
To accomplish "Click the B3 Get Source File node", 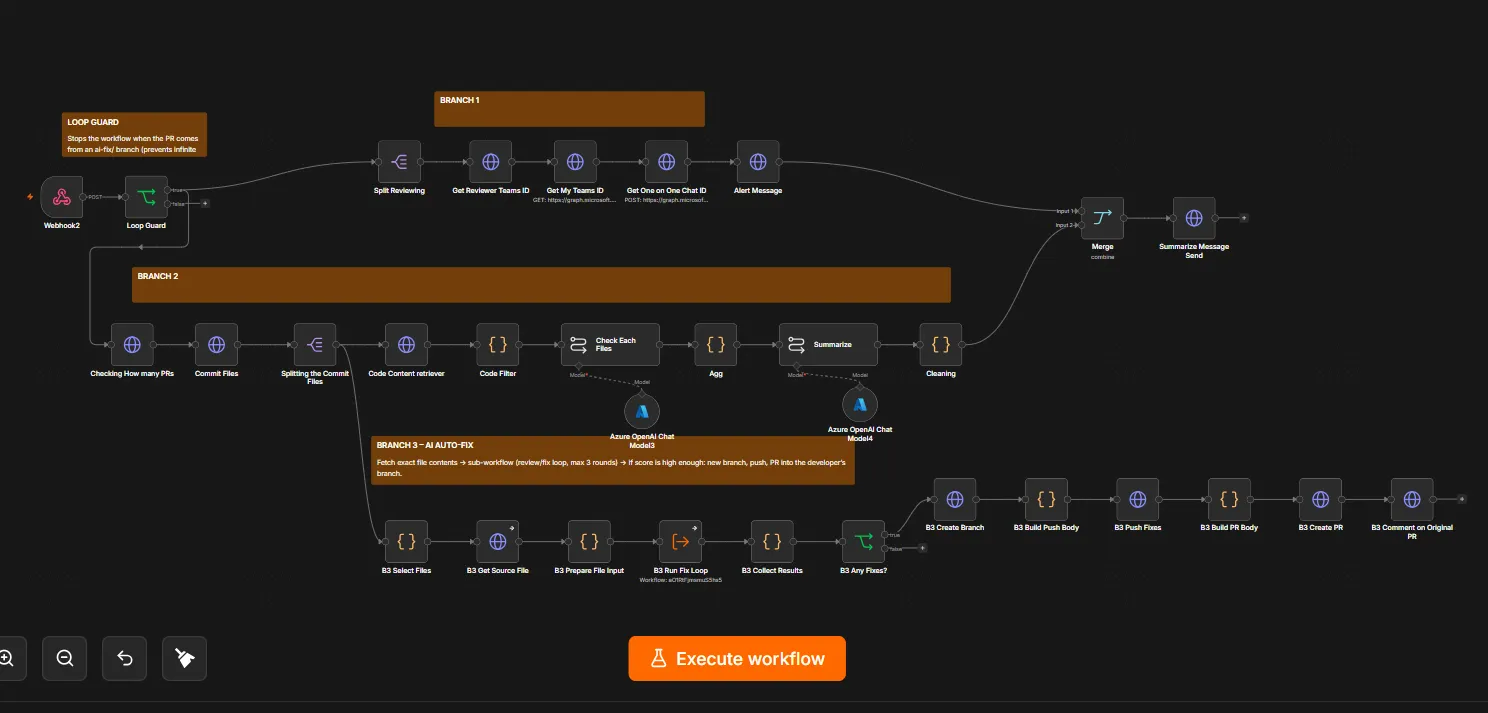I will point(498,542).
